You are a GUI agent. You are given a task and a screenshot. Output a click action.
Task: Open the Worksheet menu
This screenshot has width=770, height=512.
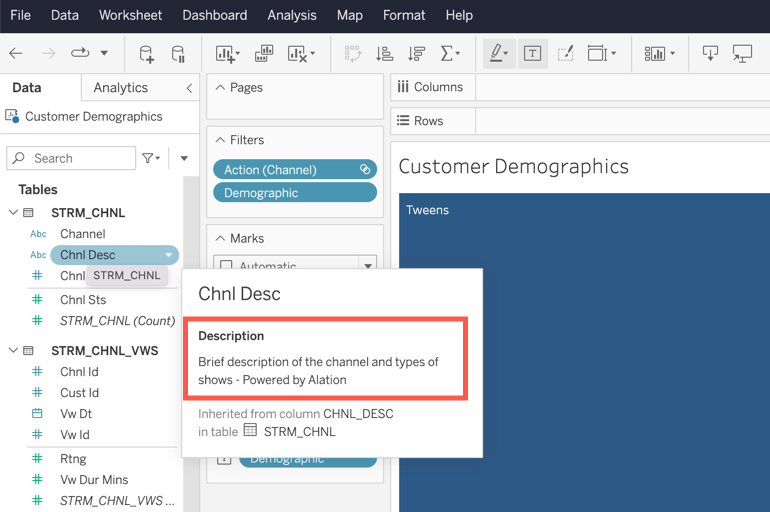130,15
